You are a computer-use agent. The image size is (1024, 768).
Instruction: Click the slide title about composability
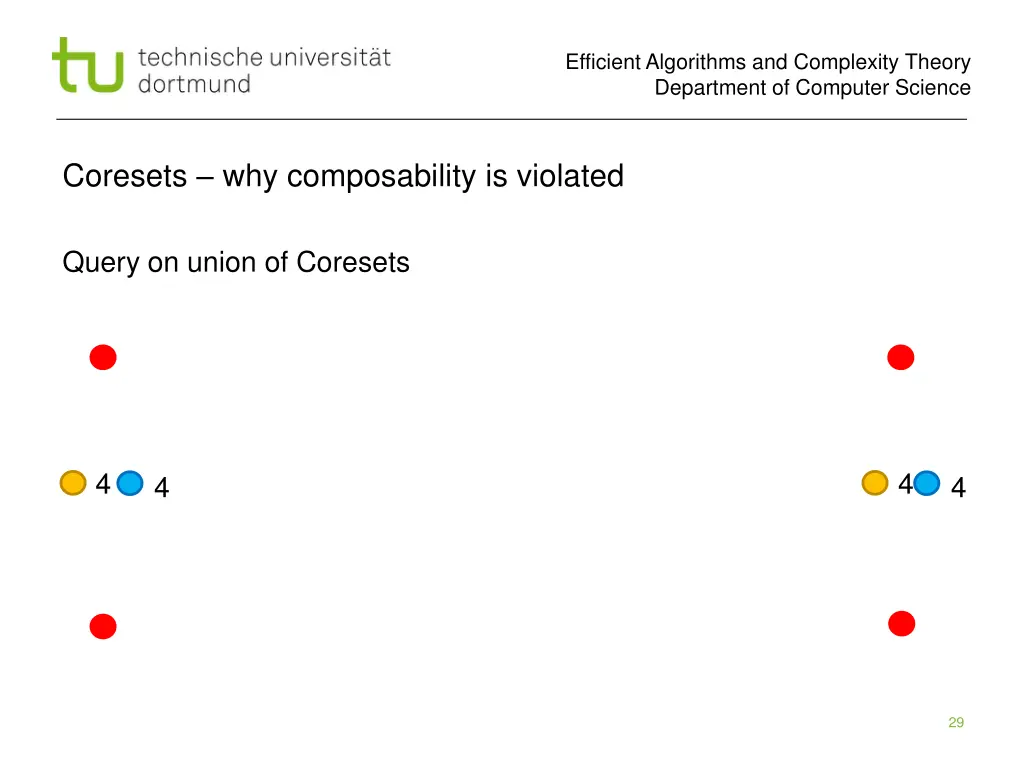click(x=343, y=176)
